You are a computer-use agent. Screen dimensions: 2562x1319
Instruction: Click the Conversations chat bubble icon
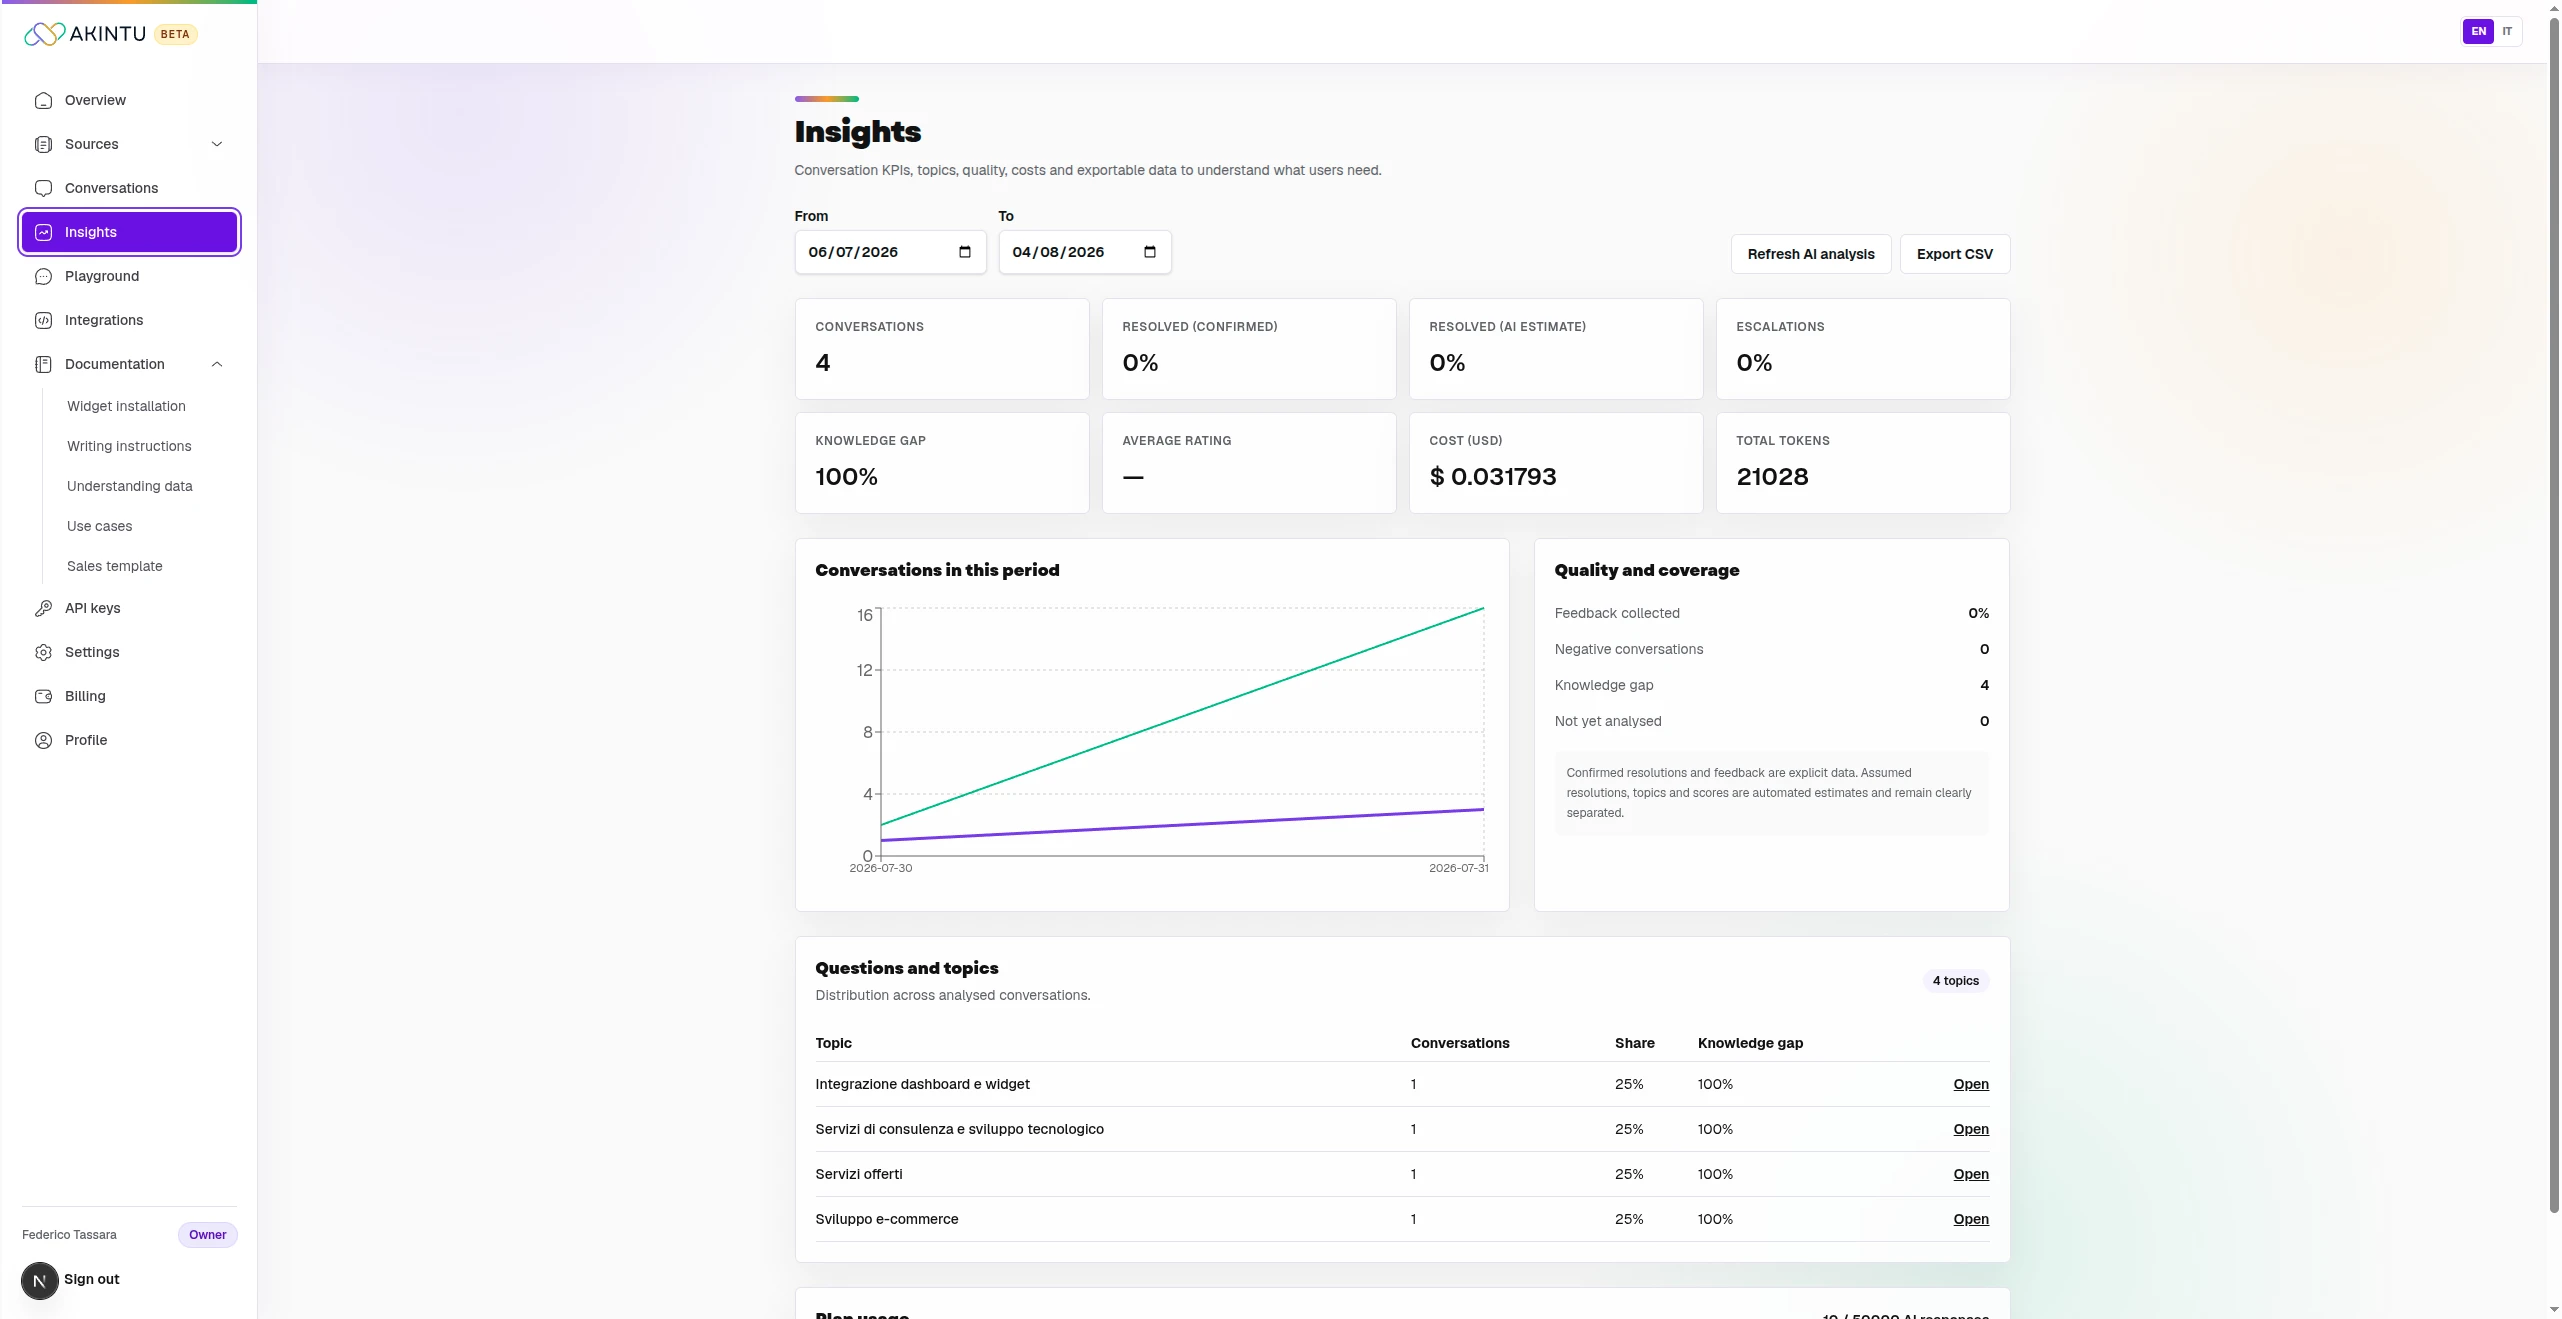click(x=43, y=188)
